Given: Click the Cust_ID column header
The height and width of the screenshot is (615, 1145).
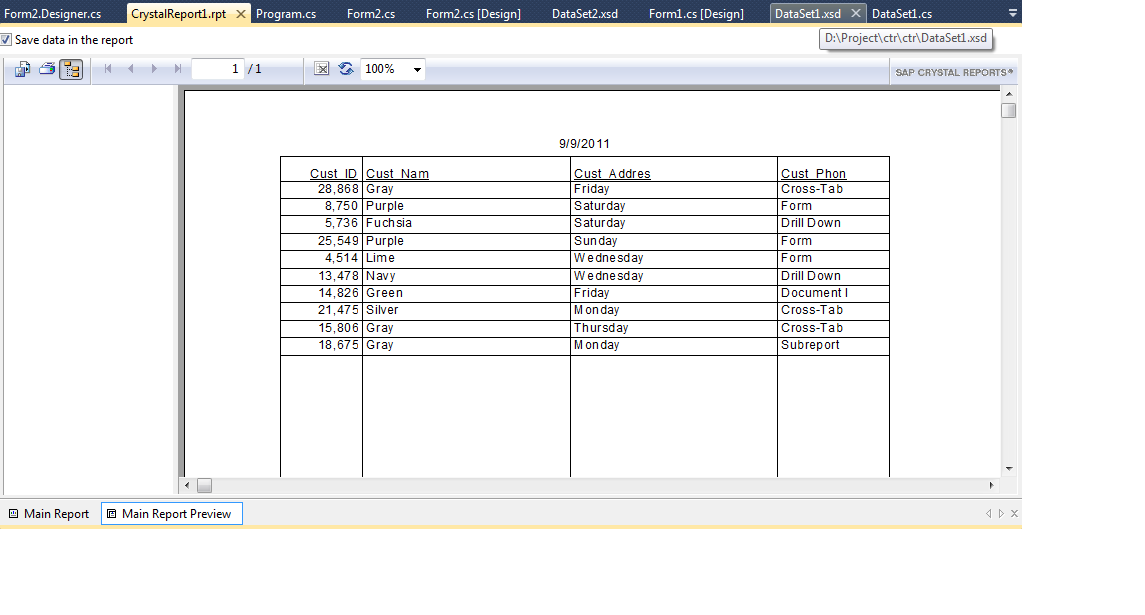Looking at the screenshot, I should [x=333, y=174].
